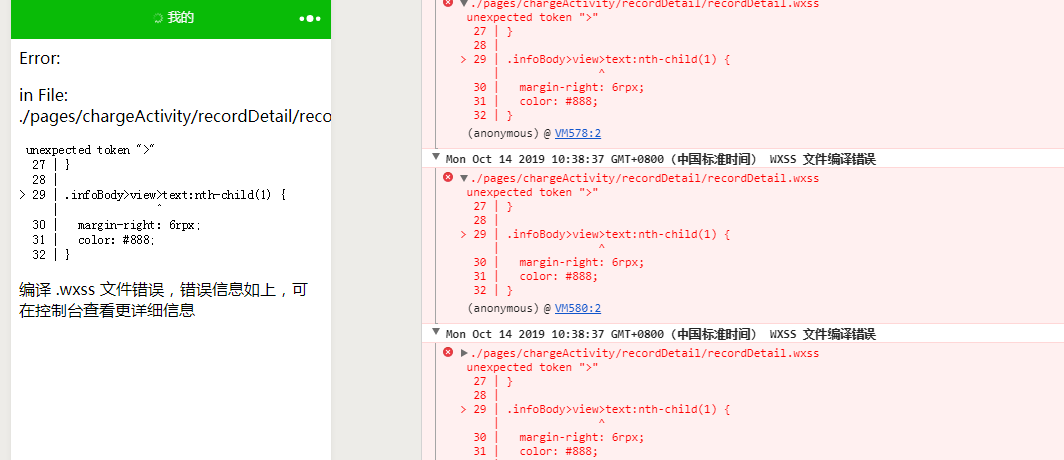Collapse the recordDetail.wxss error entry above the VM580:2 link
This screenshot has height=460, width=1064.
click(x=464, y=178)
